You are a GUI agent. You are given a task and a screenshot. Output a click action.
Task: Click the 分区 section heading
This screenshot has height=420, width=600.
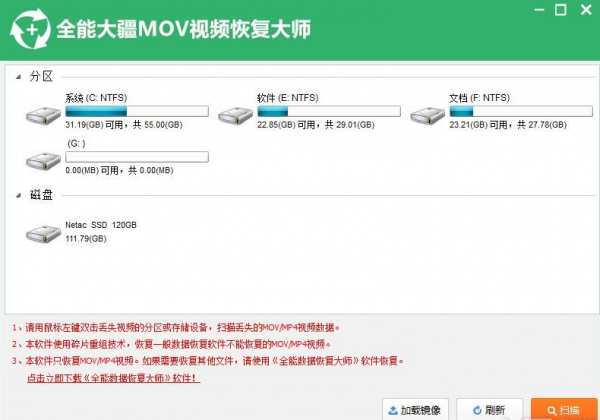tap(41, 77)
